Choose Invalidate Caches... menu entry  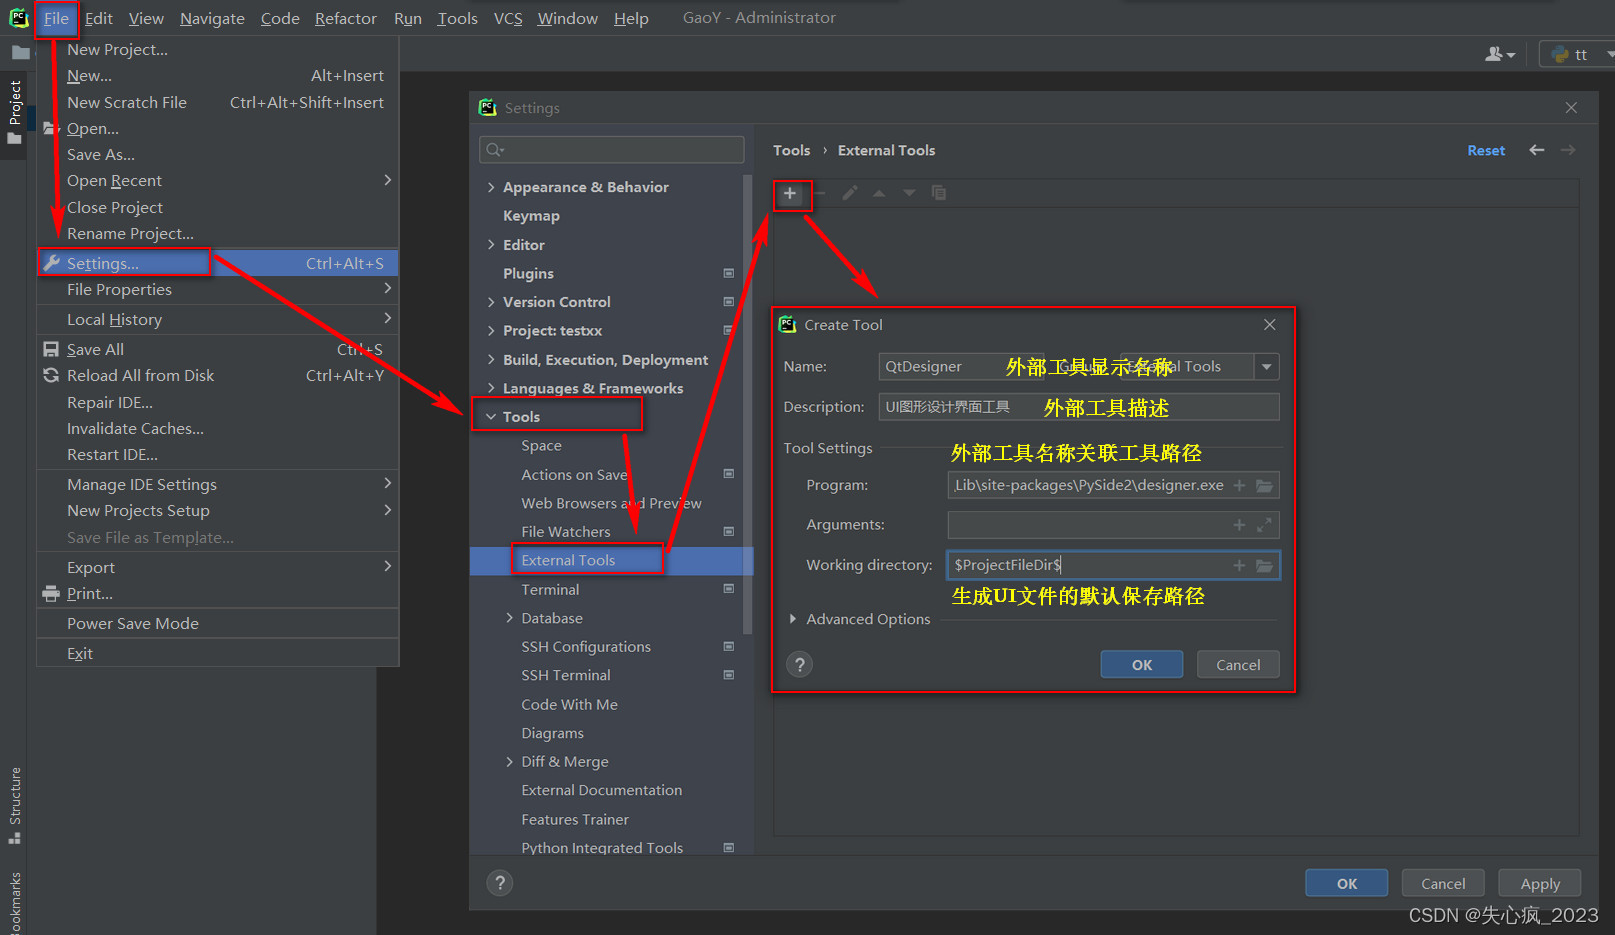[218, 428]
